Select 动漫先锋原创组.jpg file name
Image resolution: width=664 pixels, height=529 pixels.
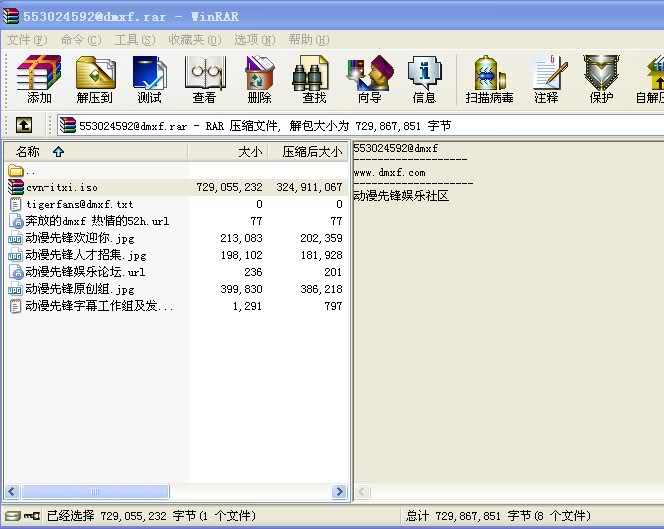tap(80, 289)
